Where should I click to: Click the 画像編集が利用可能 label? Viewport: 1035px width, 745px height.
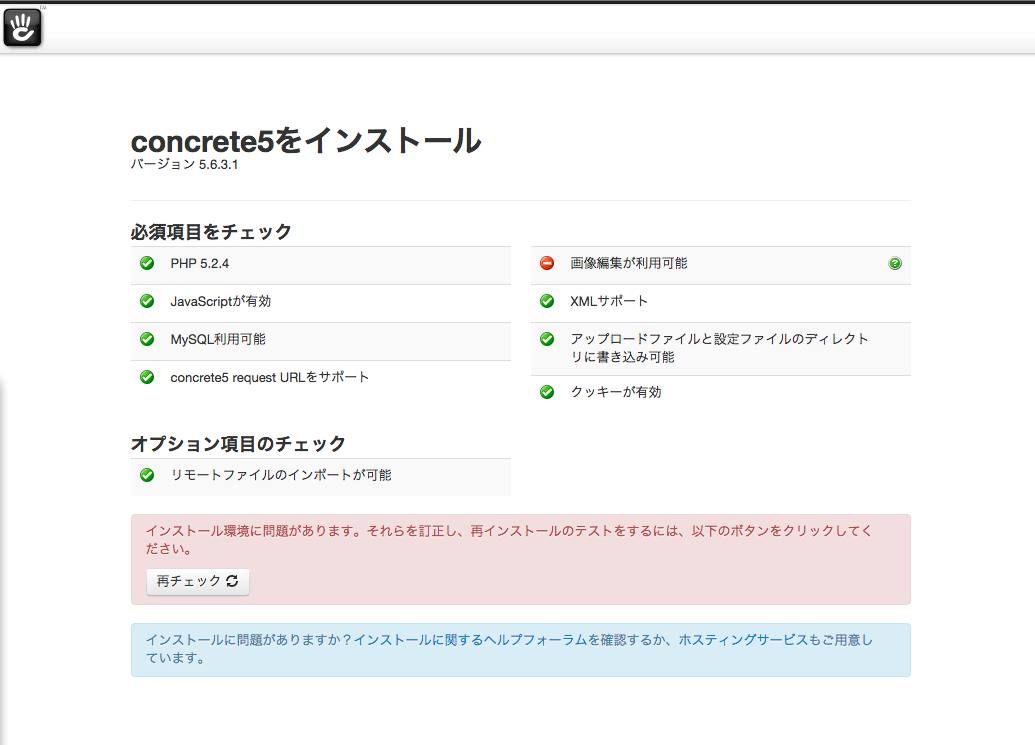(628, 263)
